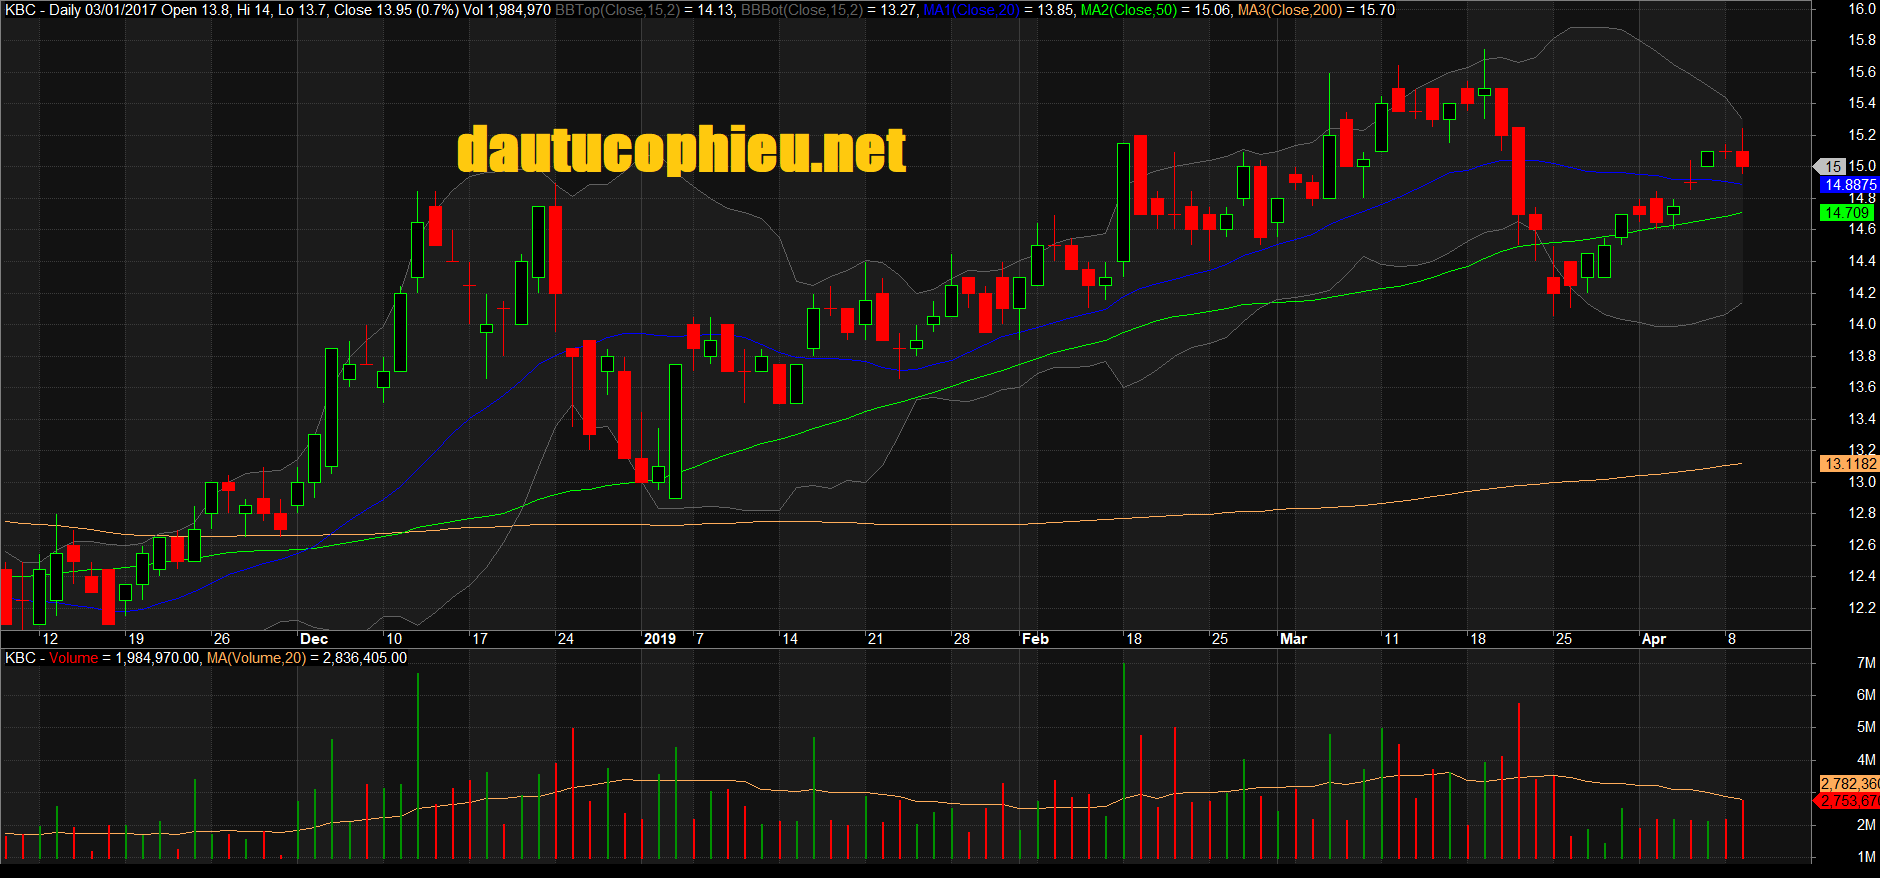Select the 2019 marker on date axis
1880x878 pixels.
tap(659, 639)
